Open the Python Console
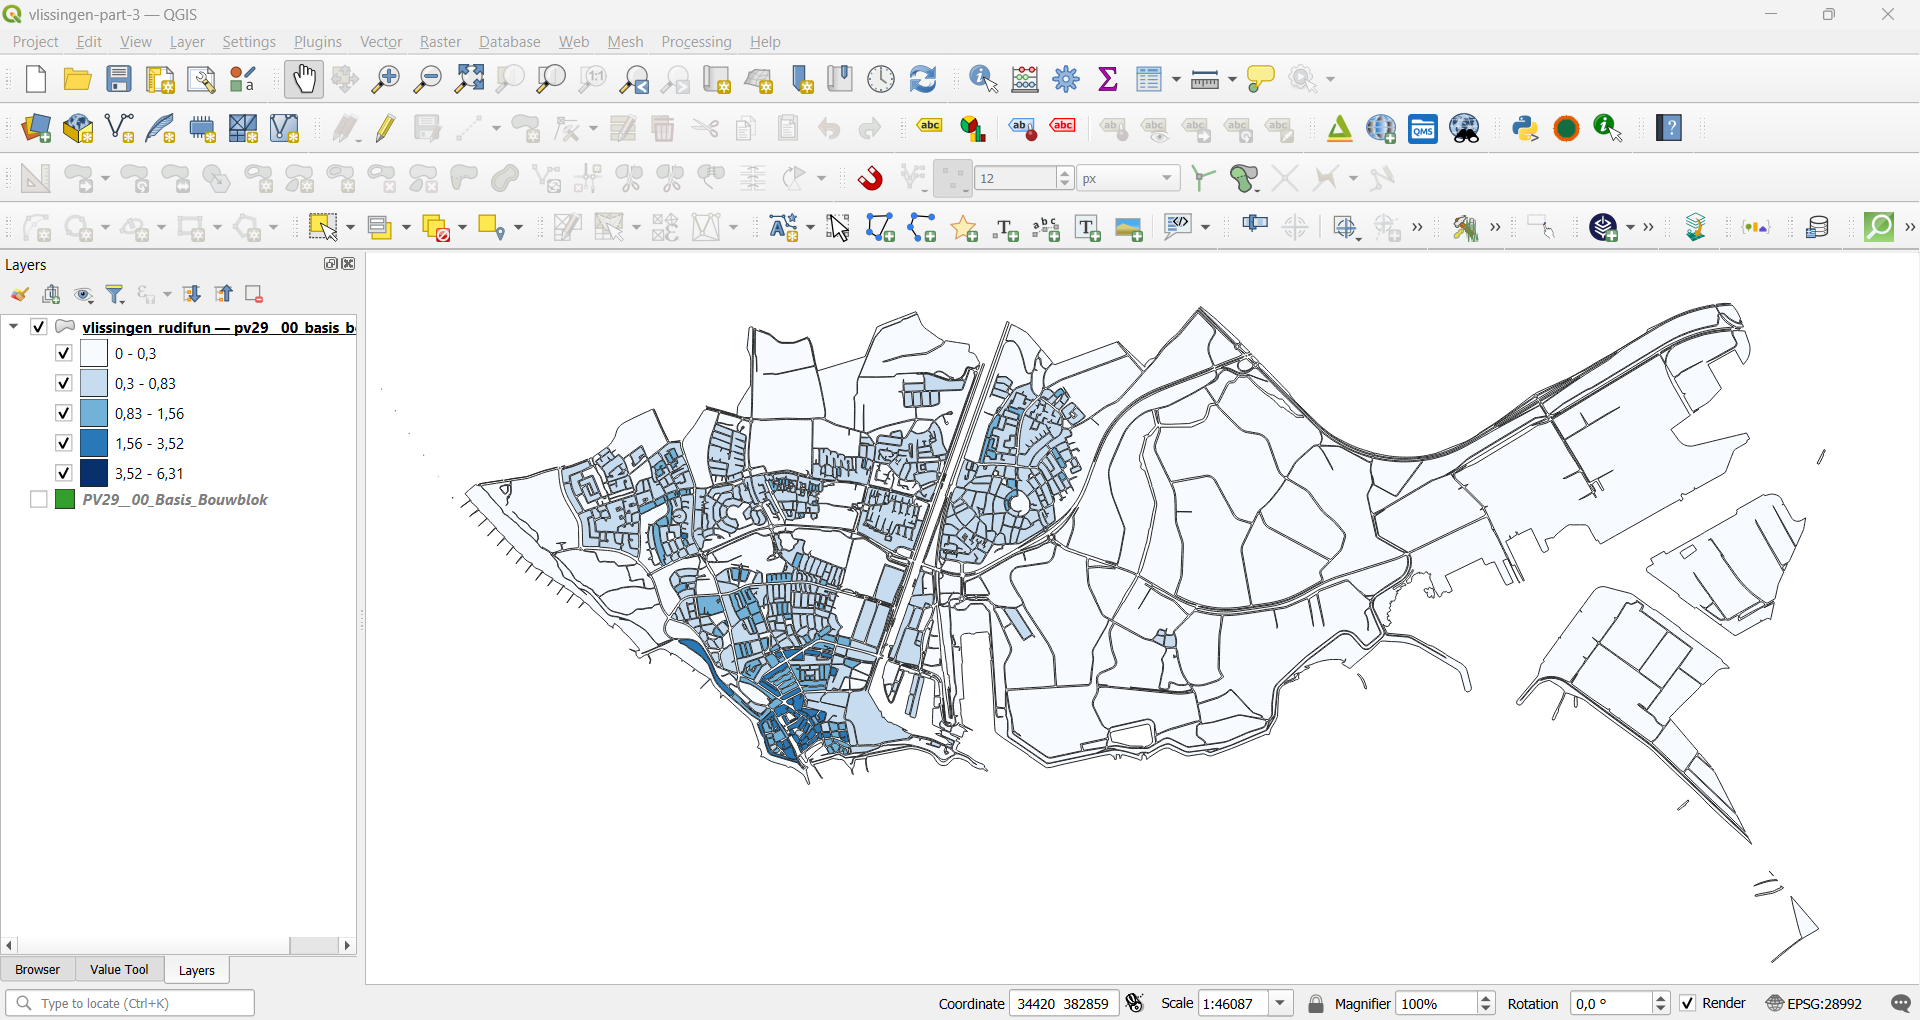The height and width of the screenshot is (1020, 1920). click(x=1525, y=128)
